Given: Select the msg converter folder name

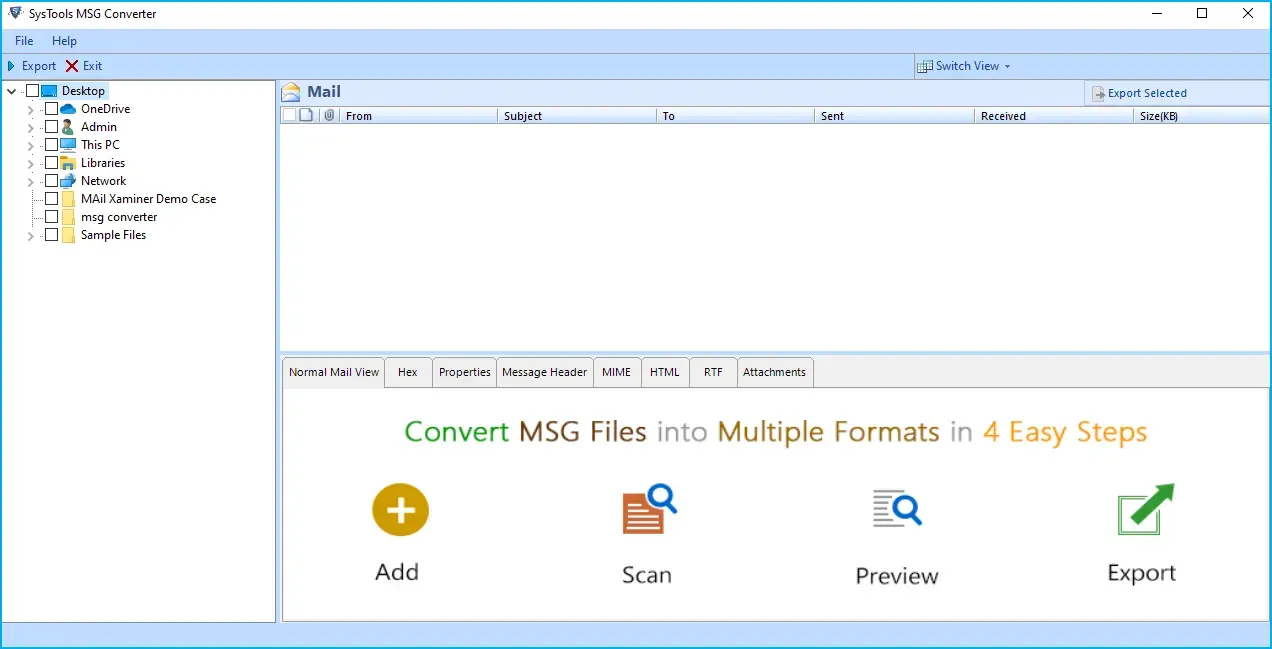Looking at the screenshot, I should [119, 217].
